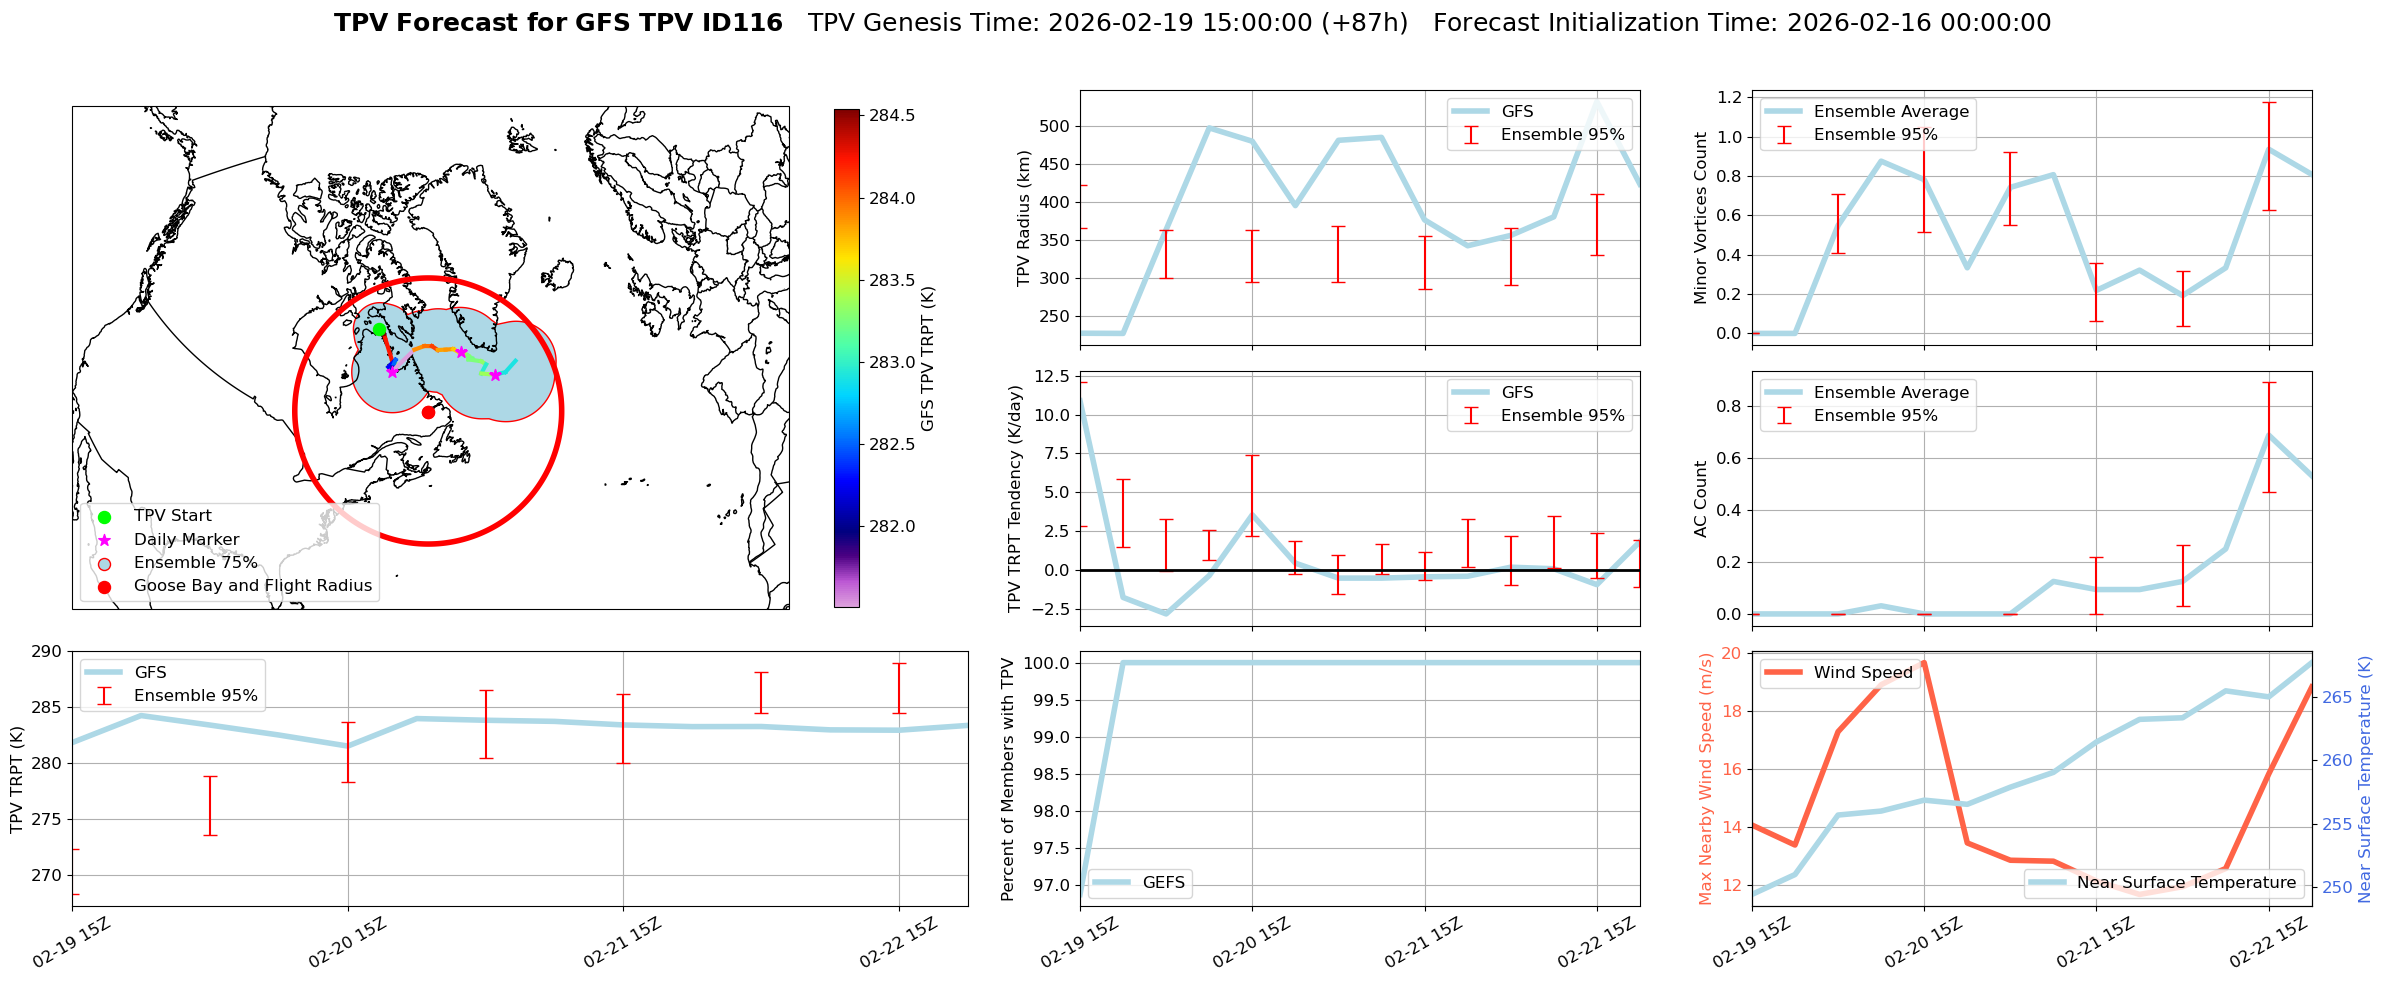The width and height of the screenshot is (2384, 982).
Task: Click Goose Bay and Flight Radius legend marker
Action: coord(104,587)
